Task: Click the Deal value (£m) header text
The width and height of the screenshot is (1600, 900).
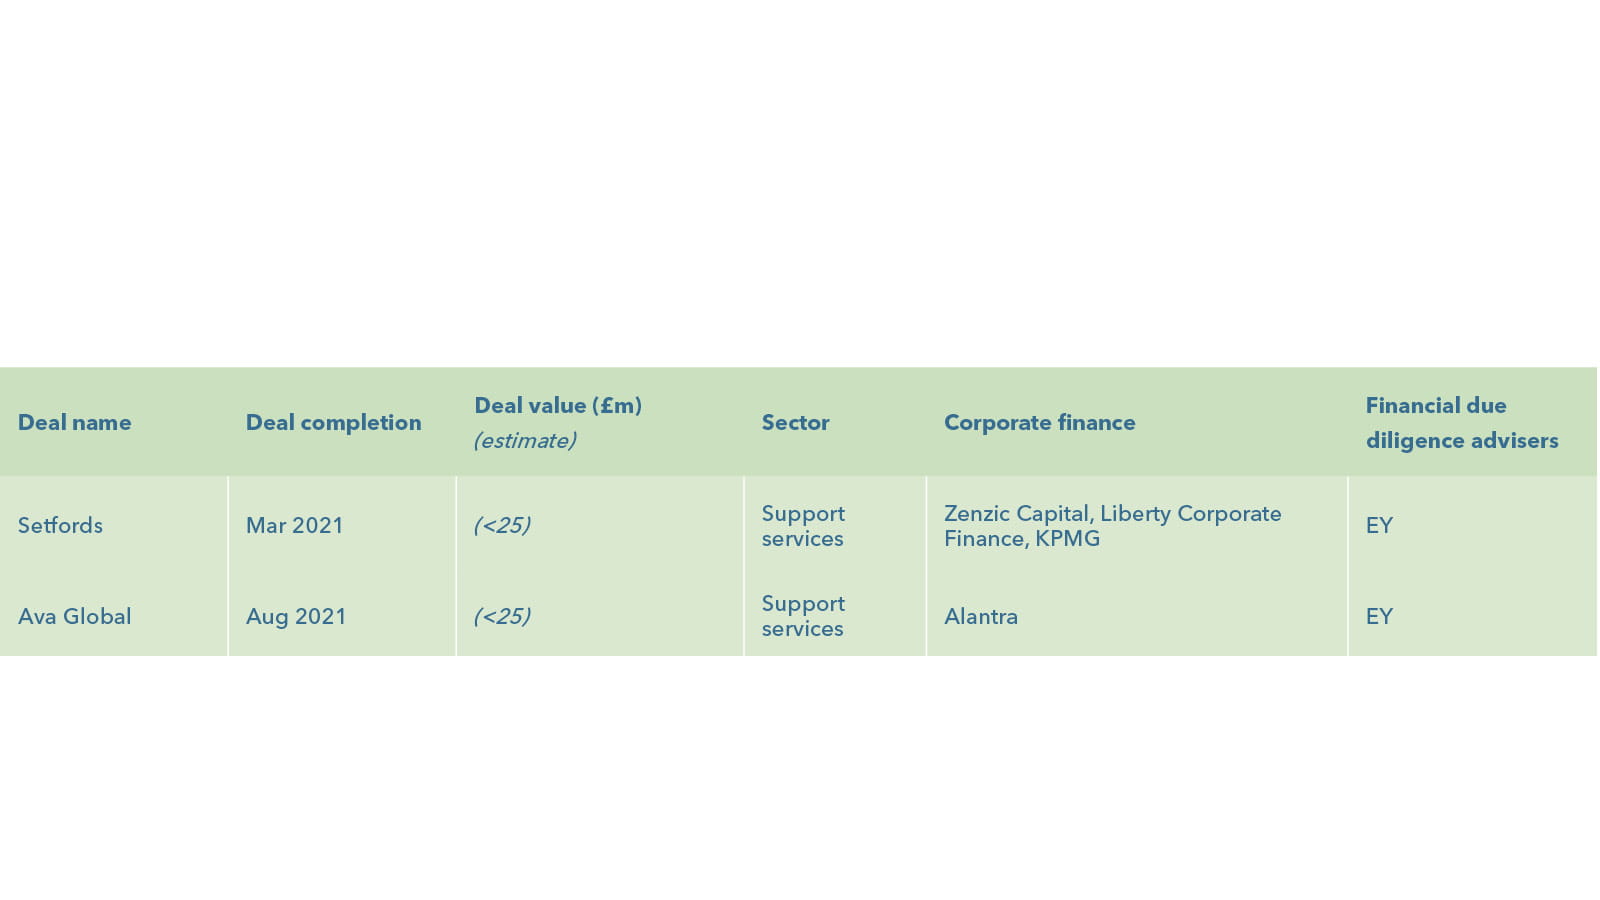Action: tap(557, 406)
